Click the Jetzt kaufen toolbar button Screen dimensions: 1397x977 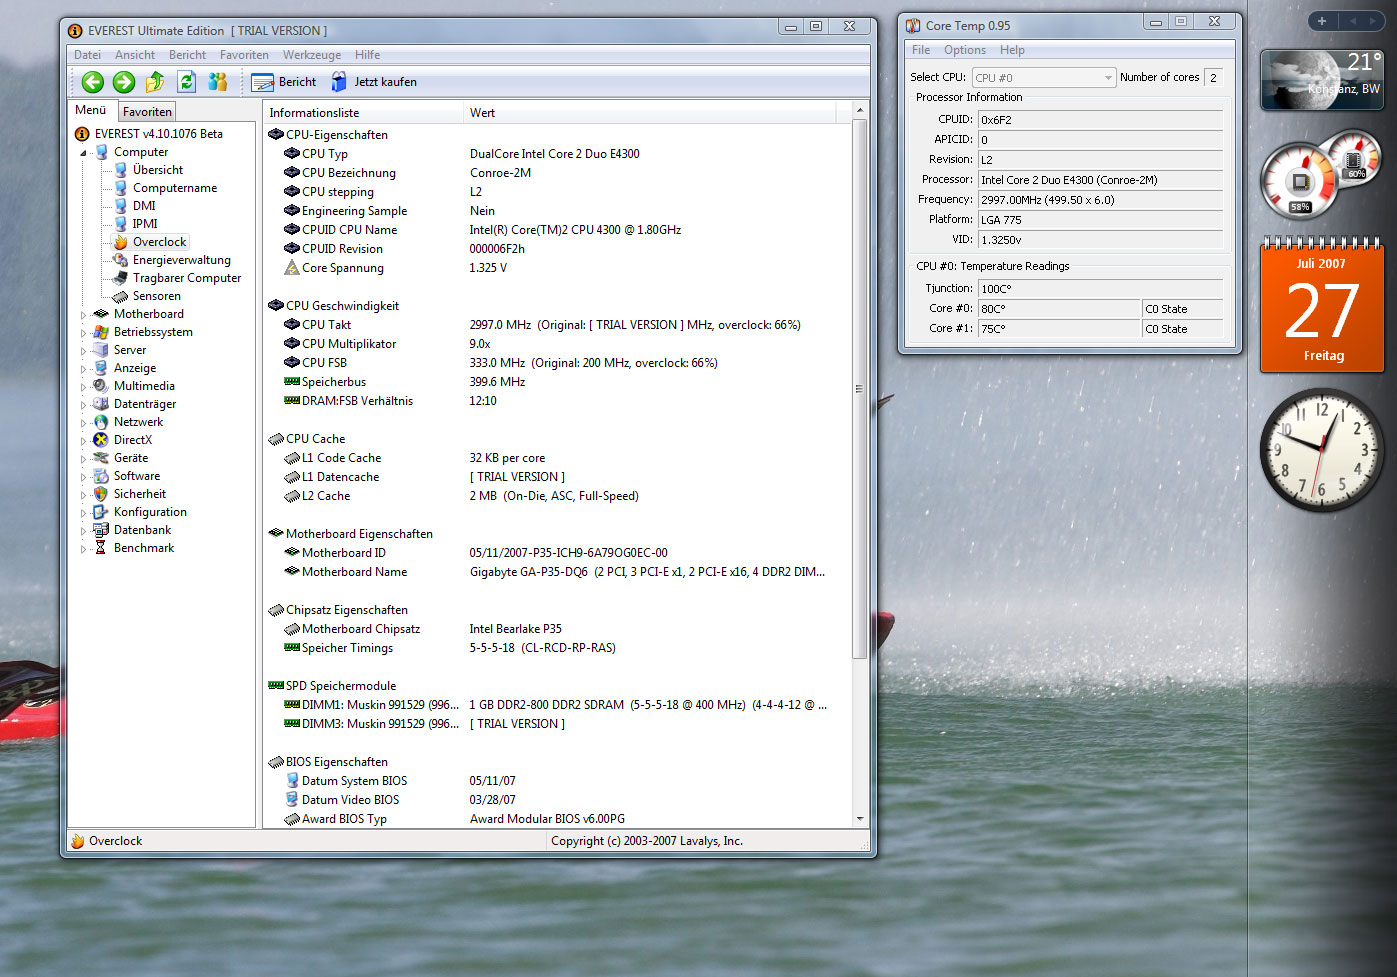click(374, 82)
